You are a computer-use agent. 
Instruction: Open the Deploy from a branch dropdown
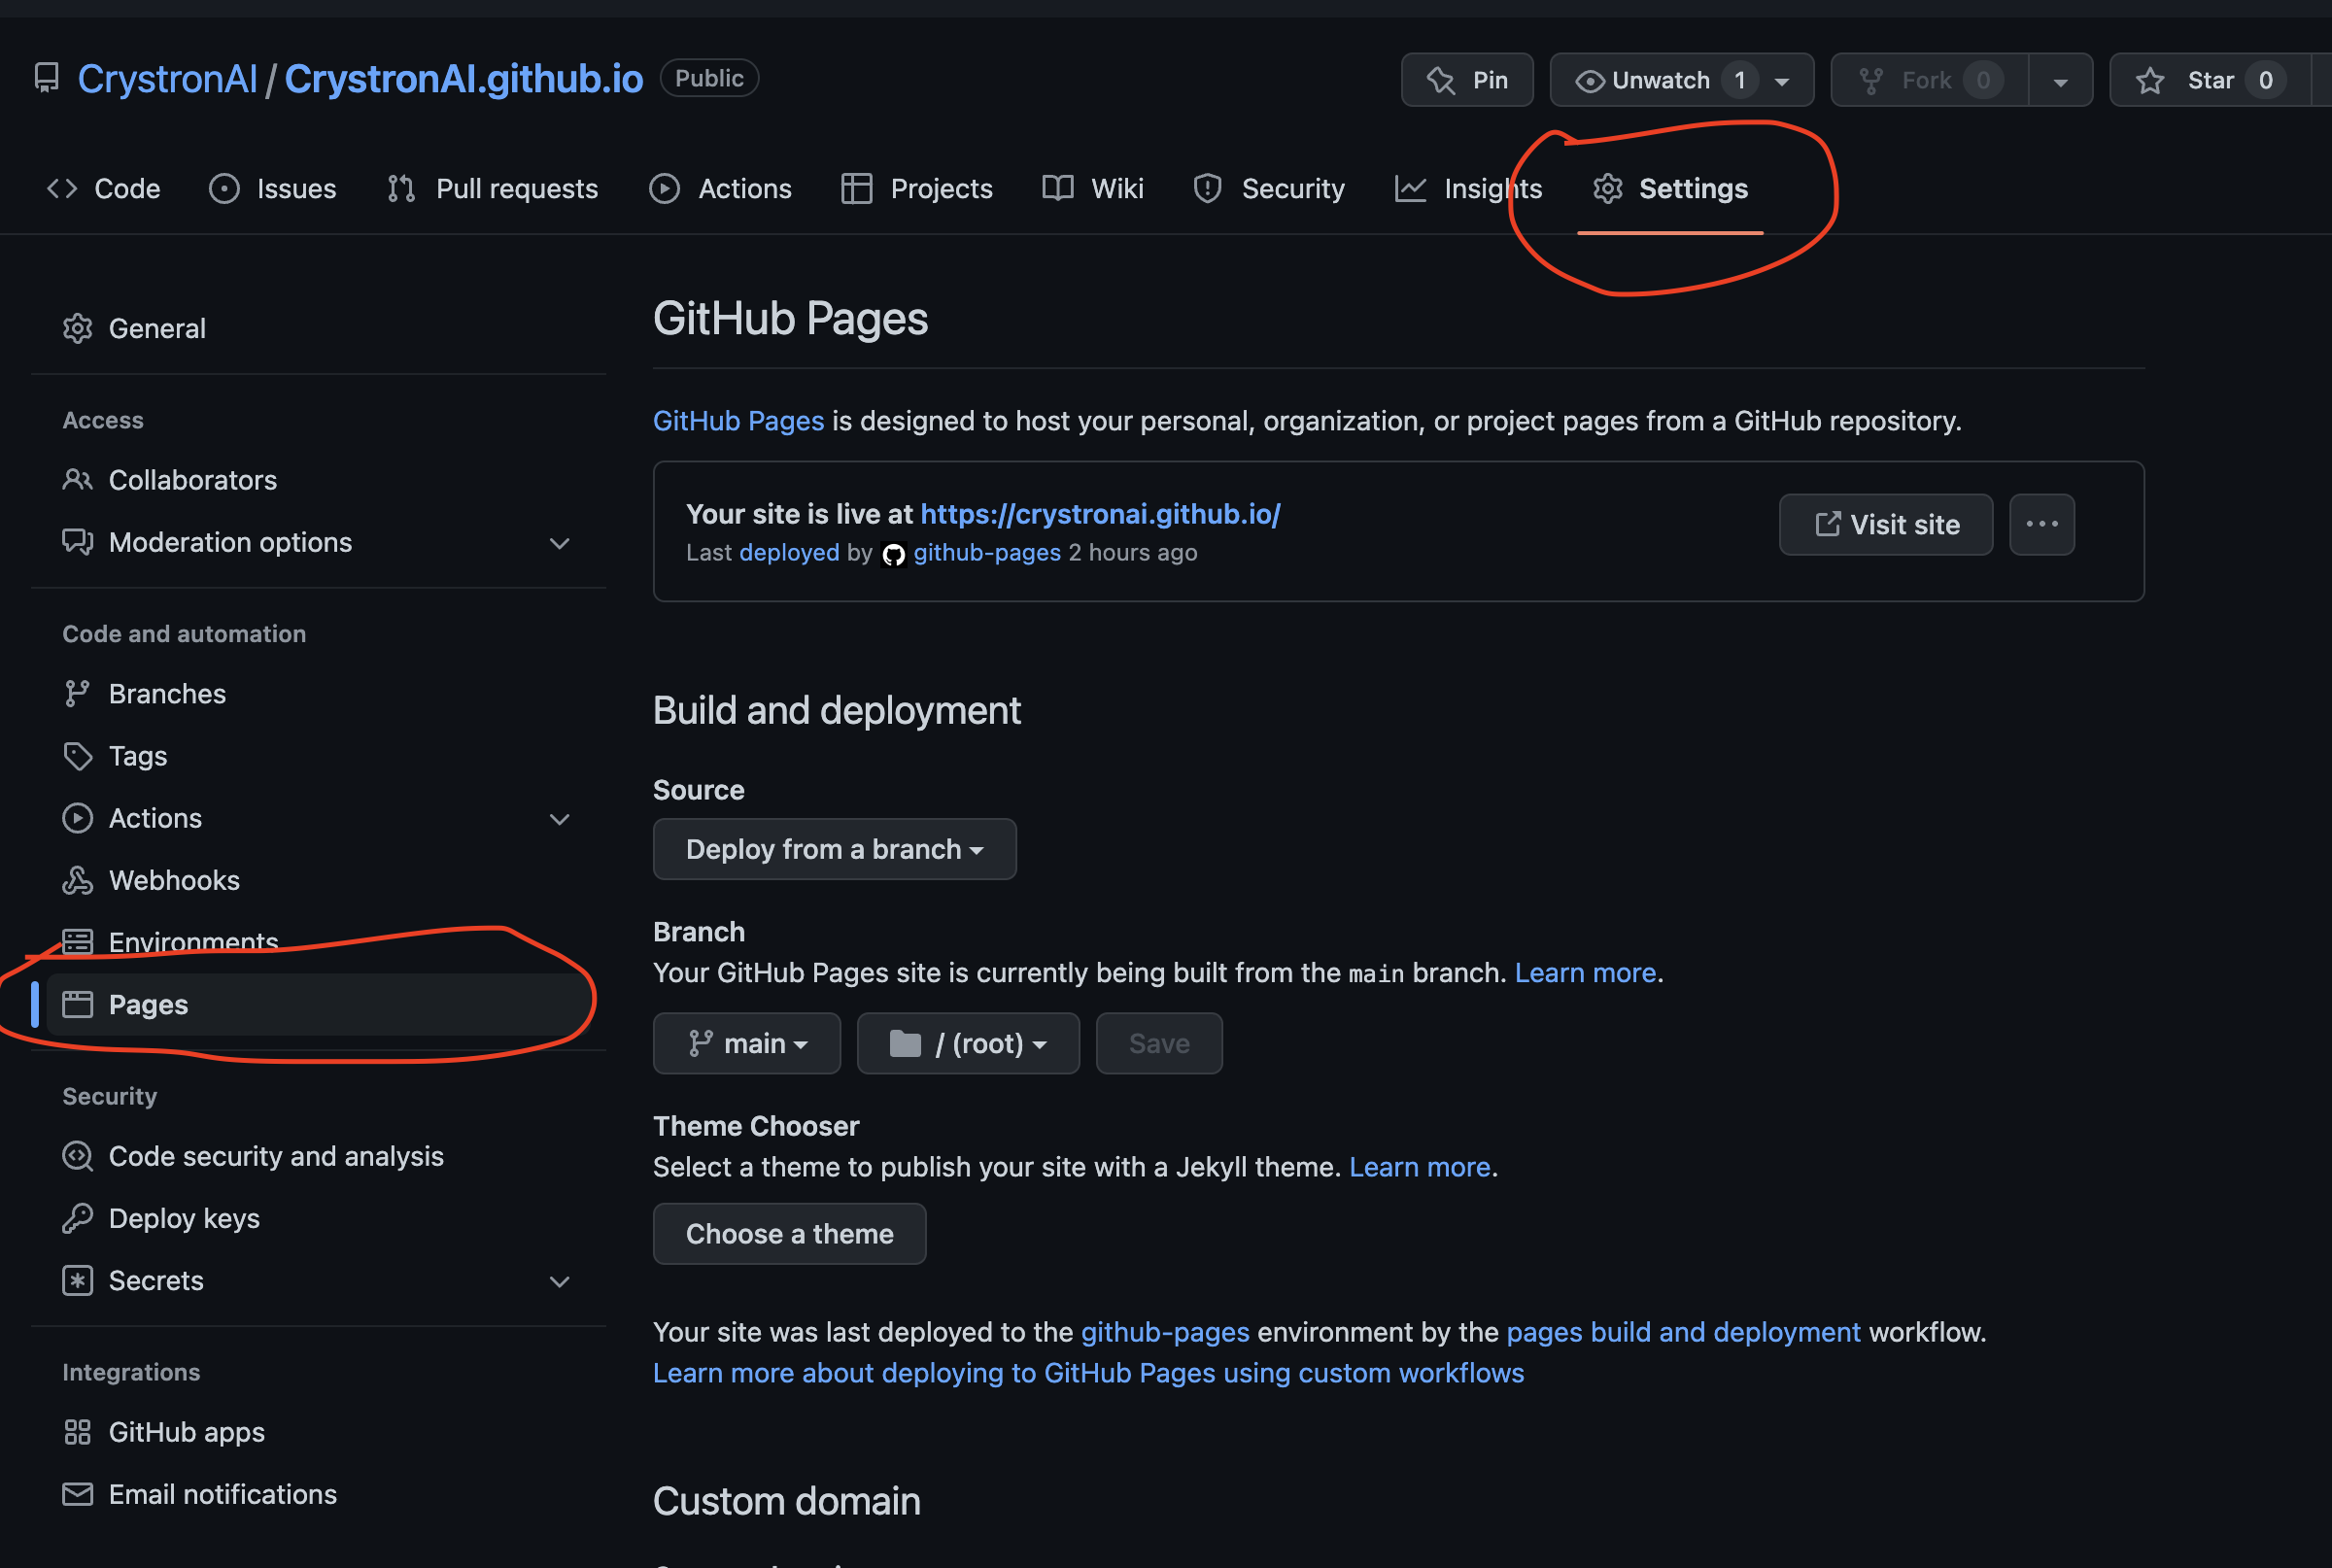click(x=834, y=849)
